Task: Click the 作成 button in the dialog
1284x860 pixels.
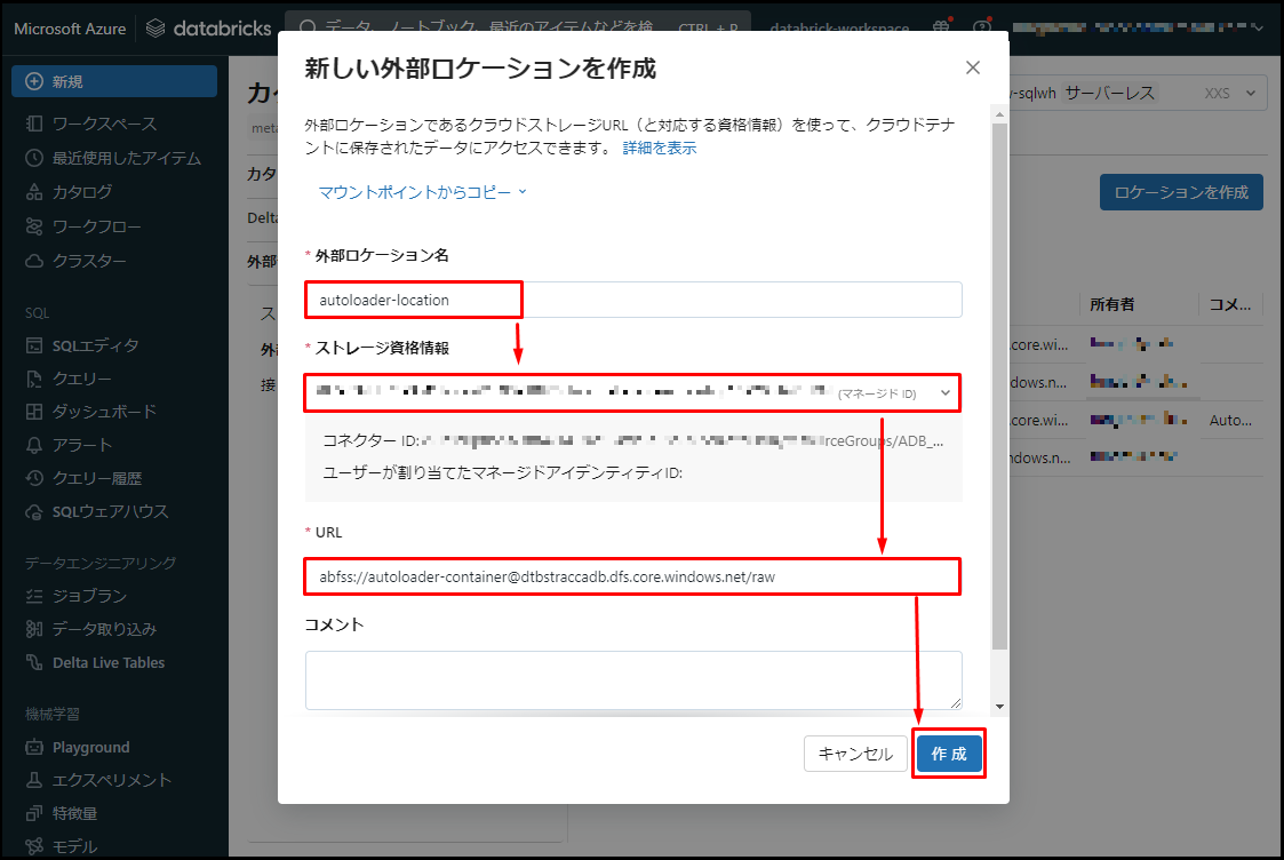Action: tap(949, 754)
